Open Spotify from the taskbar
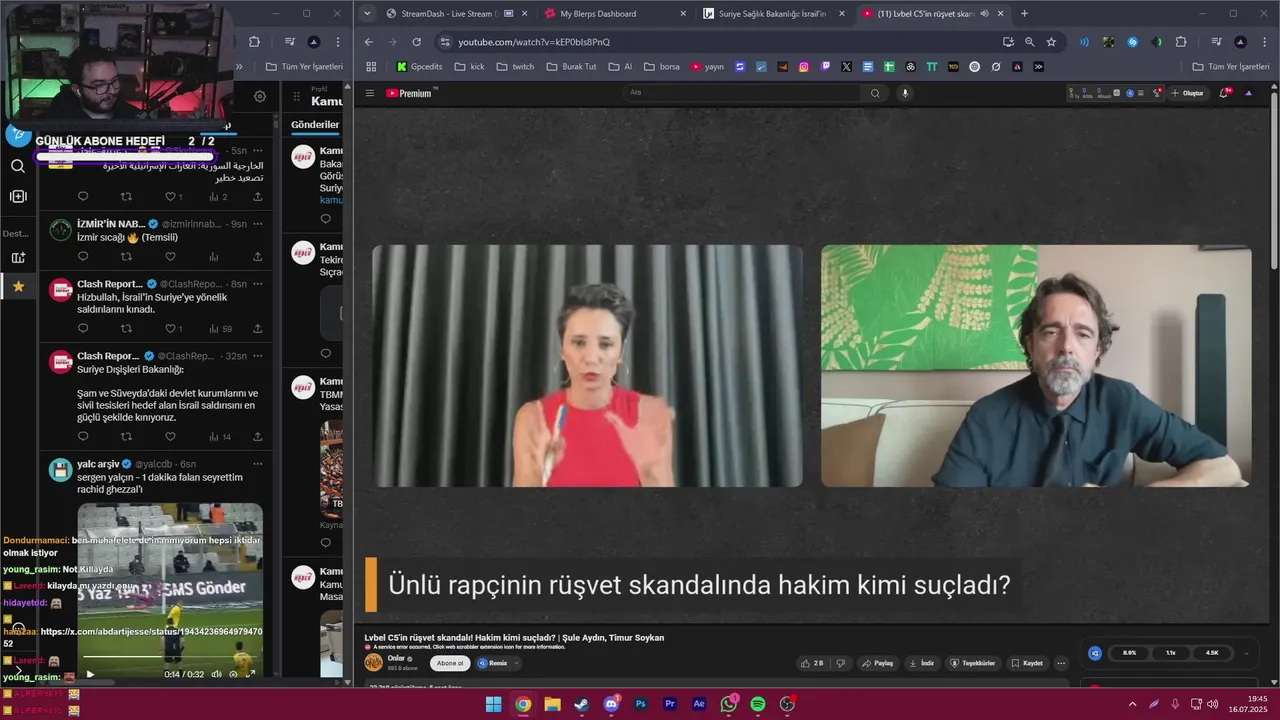 point(758,704)
